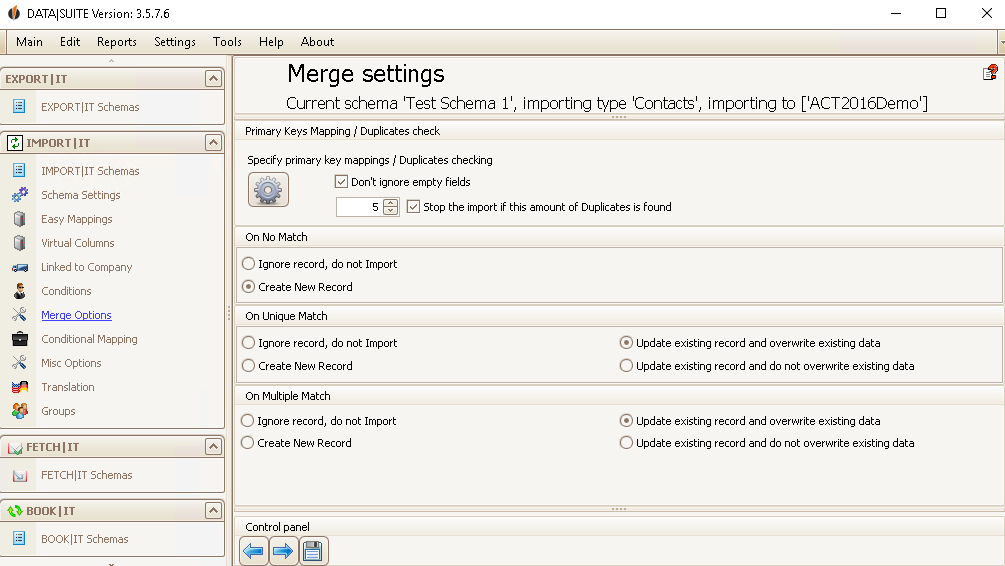Screen dimensions: 1005x566
Task: Click the Misc Options tools icon
Action: [19, 363]
